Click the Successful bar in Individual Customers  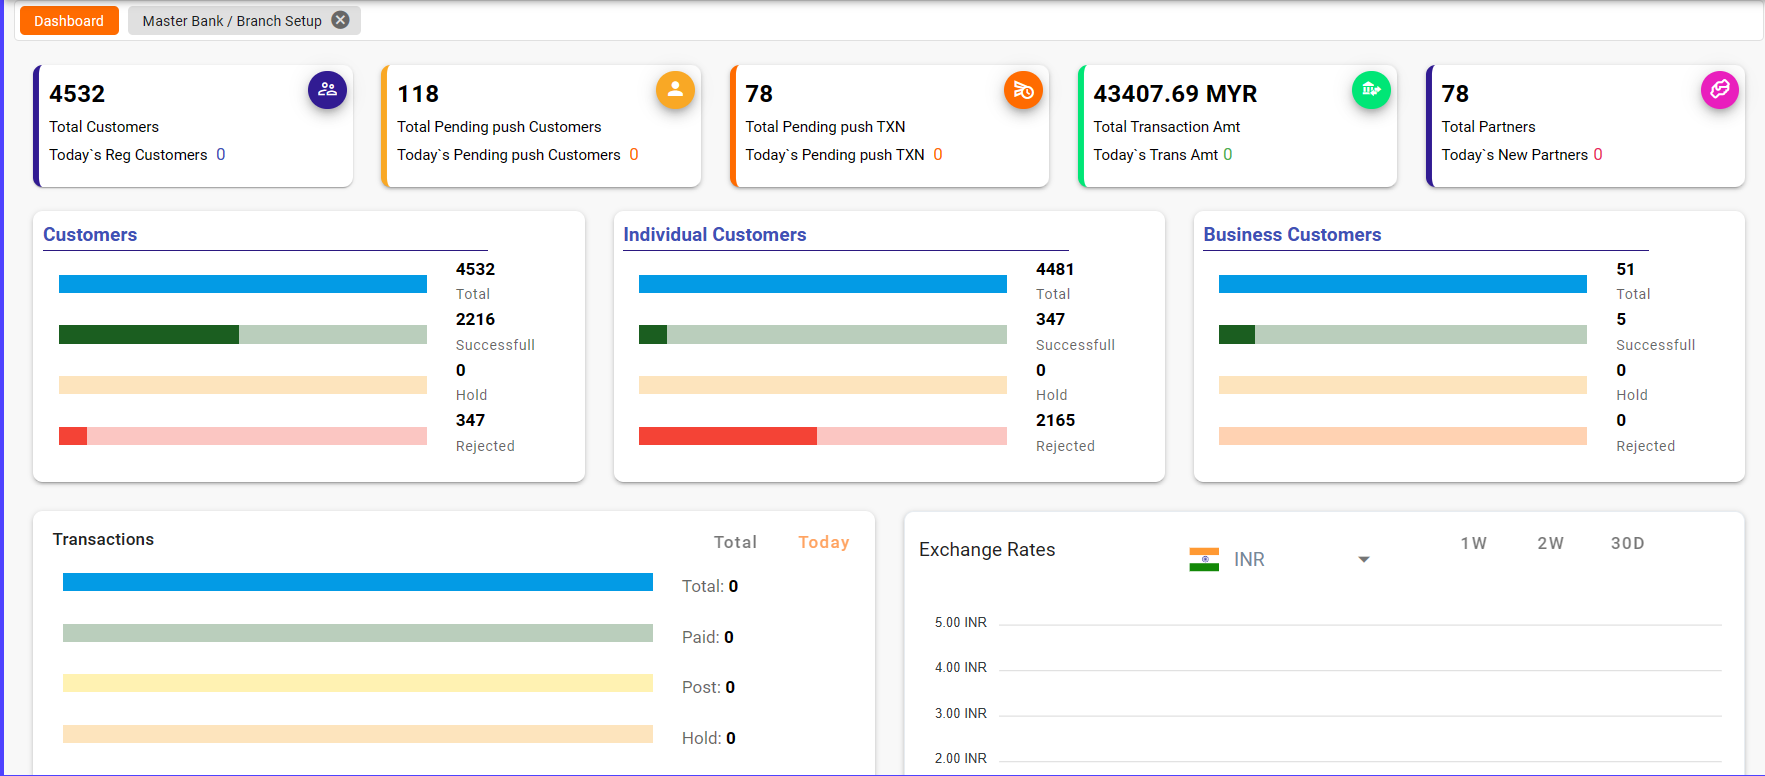click(823, 334)
